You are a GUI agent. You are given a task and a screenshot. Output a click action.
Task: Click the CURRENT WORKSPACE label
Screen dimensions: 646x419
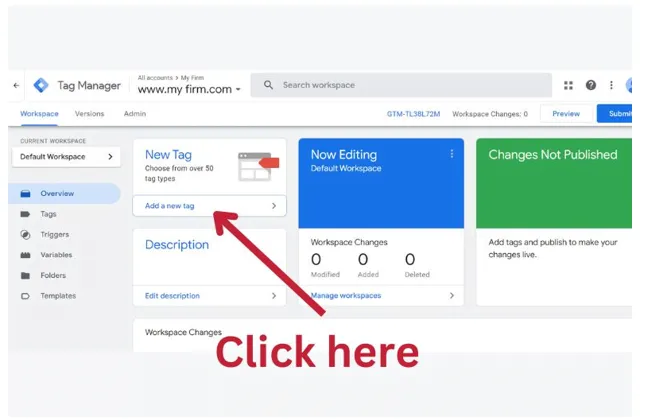pyautogui.click(x=53, y=141)
